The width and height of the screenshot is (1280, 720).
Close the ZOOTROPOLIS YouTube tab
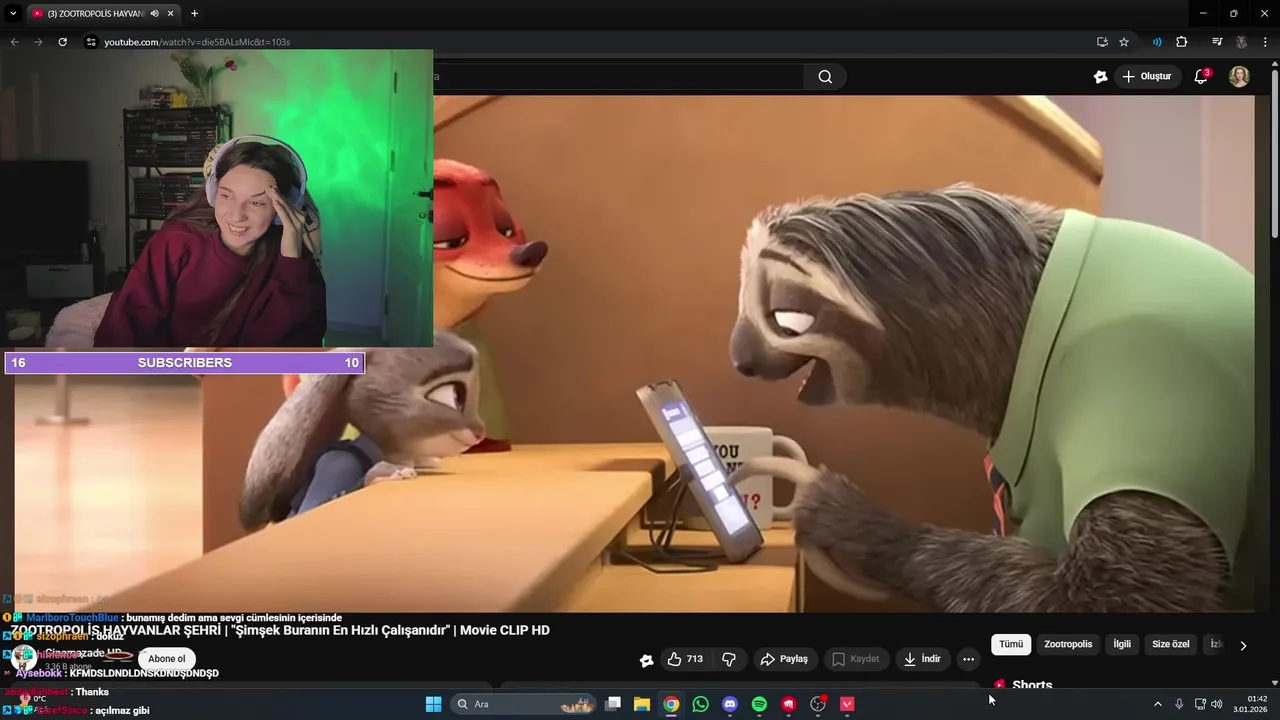click(170, 13)
